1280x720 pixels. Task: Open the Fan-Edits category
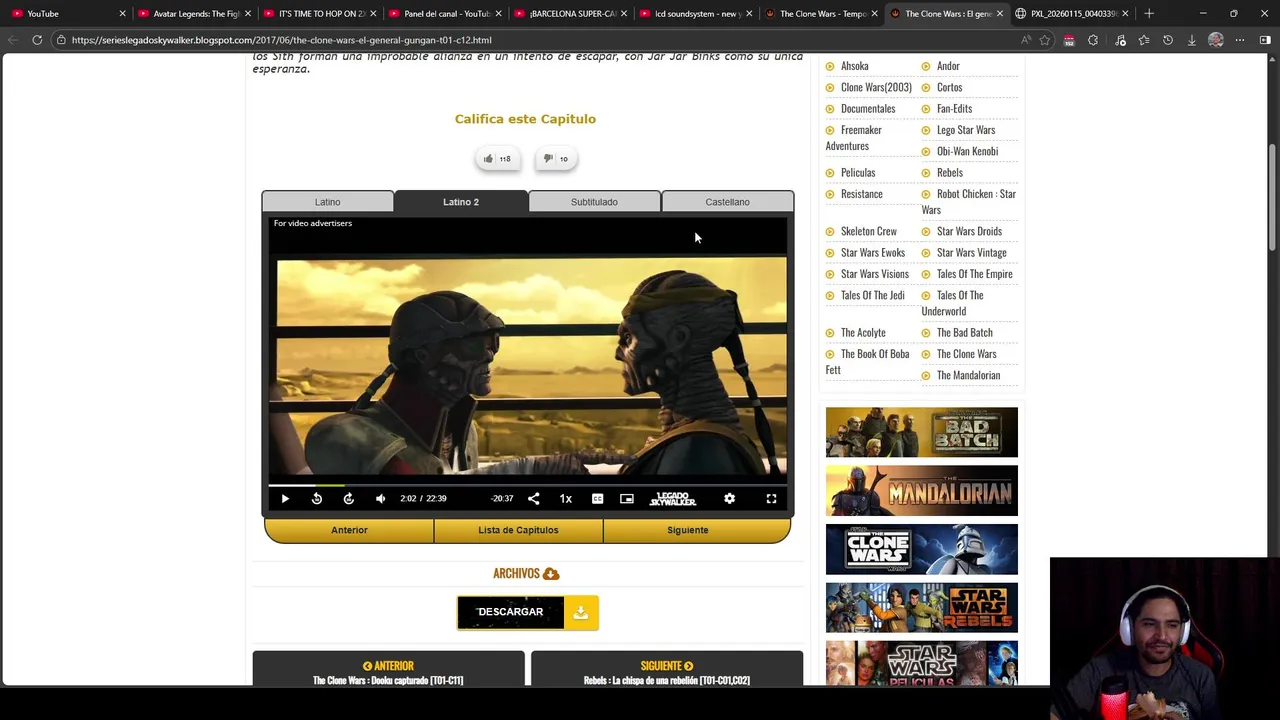[954, 108]
